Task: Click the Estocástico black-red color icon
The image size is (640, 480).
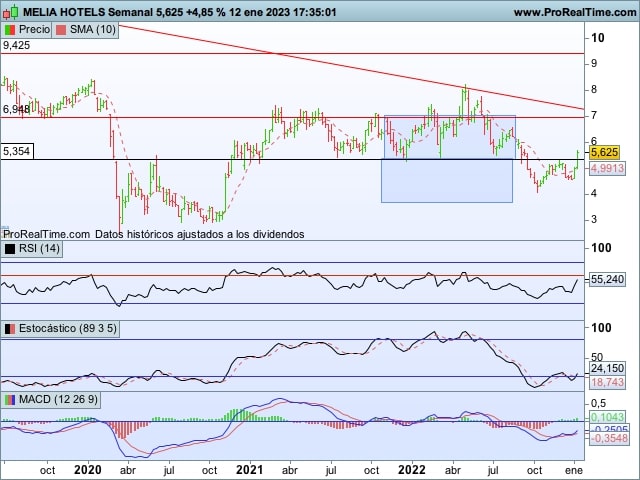Action: click(10, 329)
